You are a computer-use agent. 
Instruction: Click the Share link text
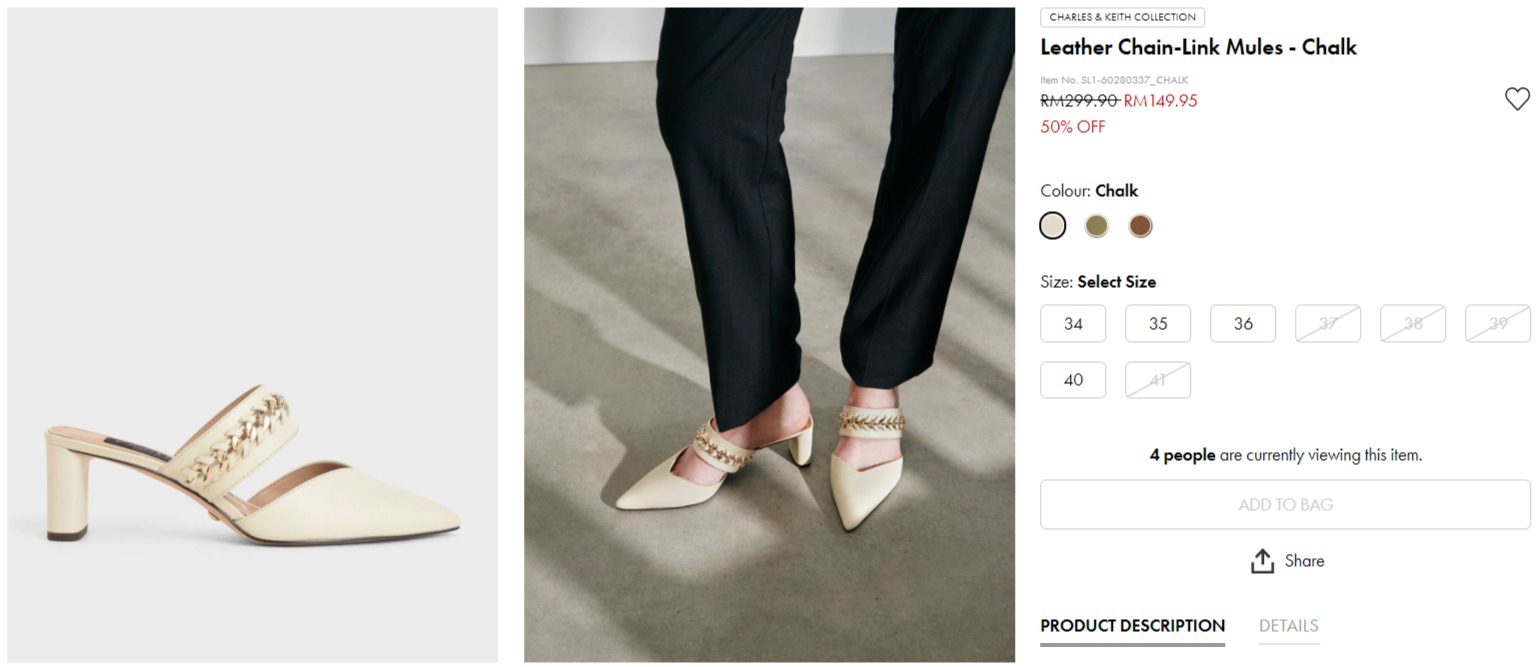point(1304,561)
